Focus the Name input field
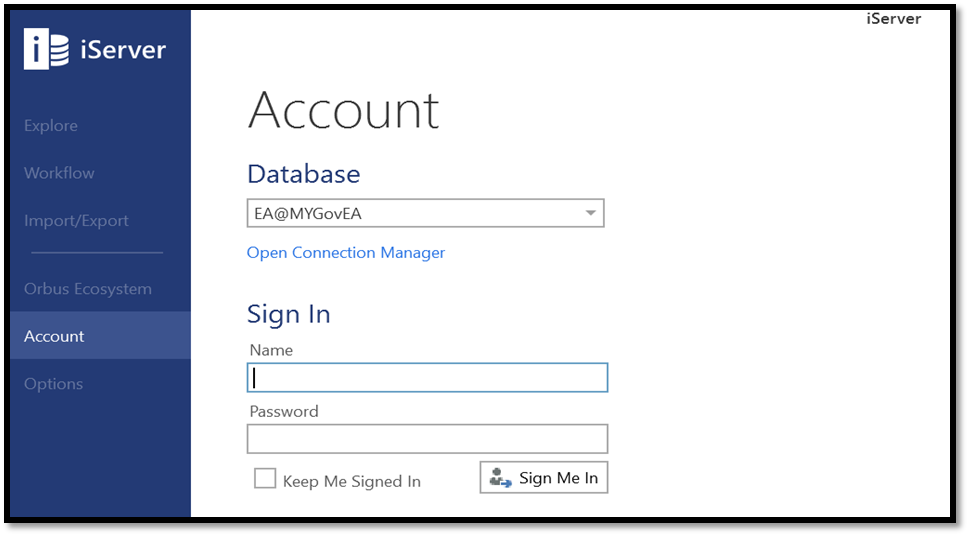 (x=427, y=378)
